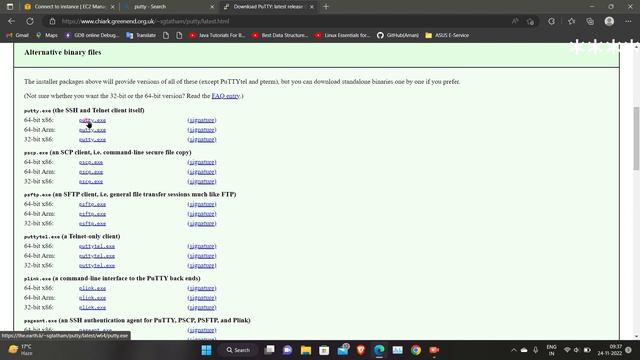Open Windows Start menu
The height and width of the screenshot is (360, 640).
[207, 350]
